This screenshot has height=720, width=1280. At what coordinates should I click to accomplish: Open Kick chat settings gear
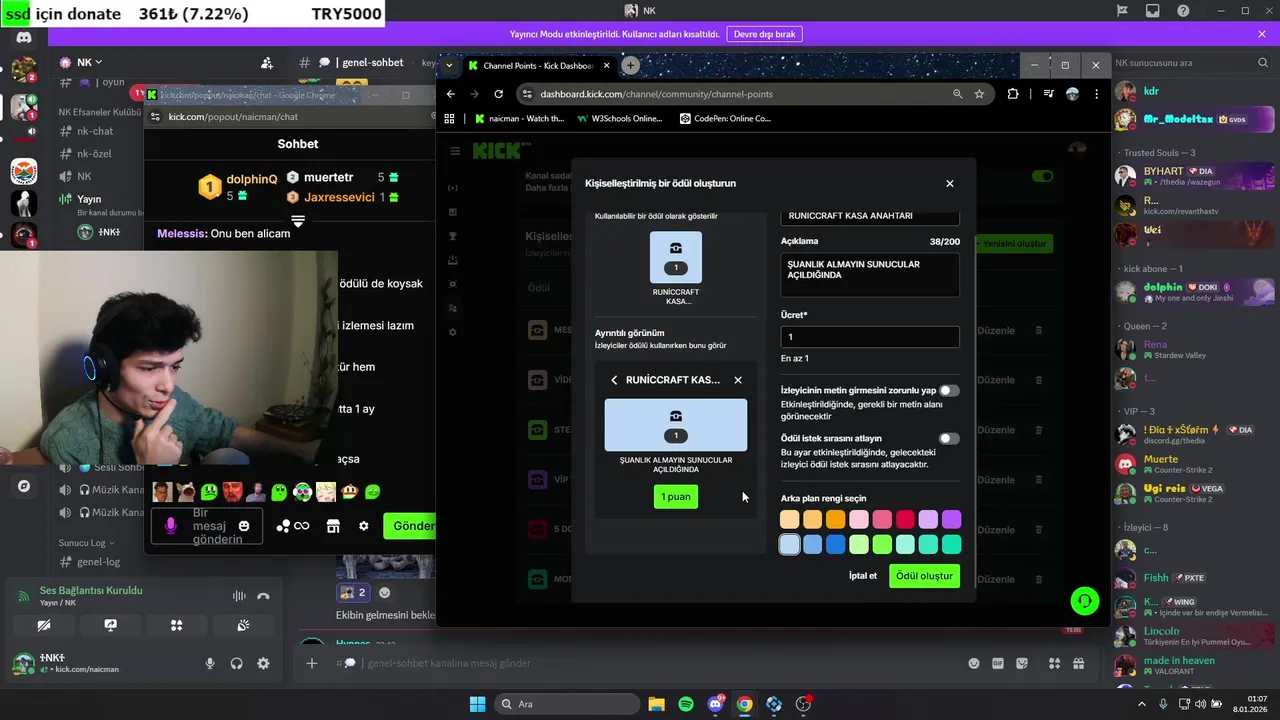click(x=364, y=526)
